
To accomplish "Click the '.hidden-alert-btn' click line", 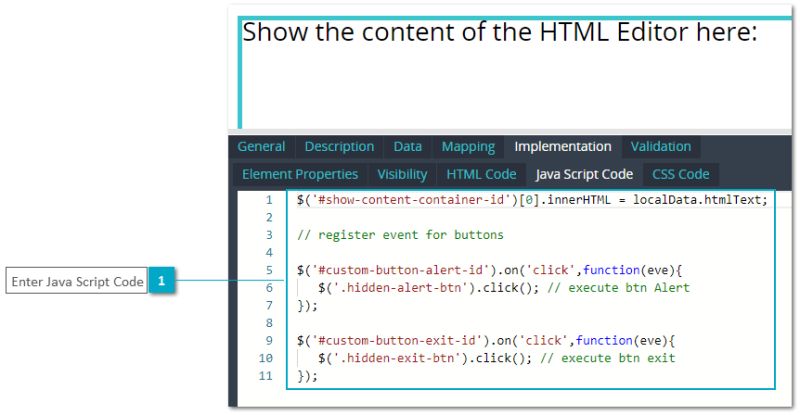I will (x=504, y=288).
